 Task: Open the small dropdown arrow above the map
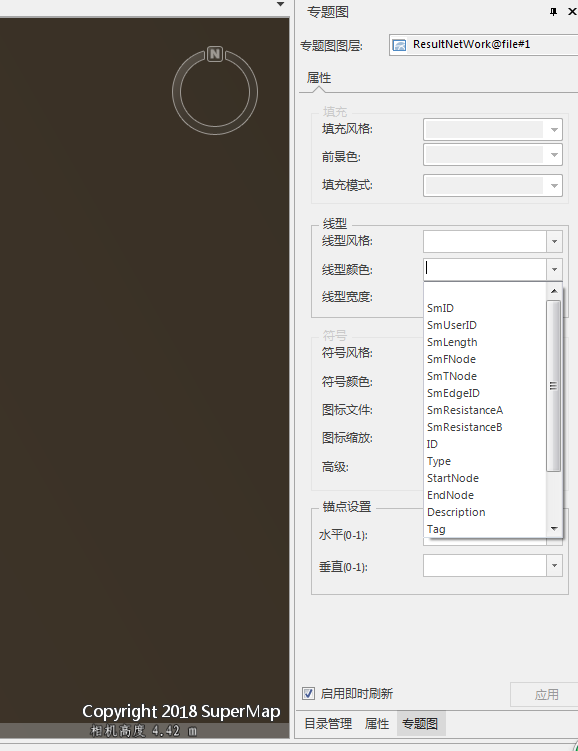tap(281, 4)
